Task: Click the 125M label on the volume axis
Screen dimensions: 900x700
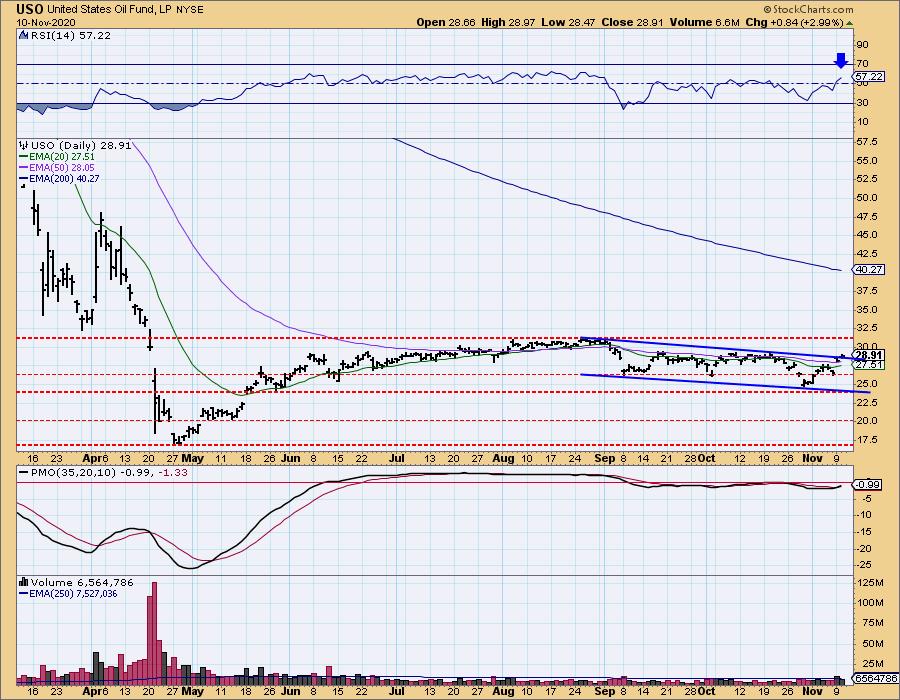Action: (x=870, y=582)
